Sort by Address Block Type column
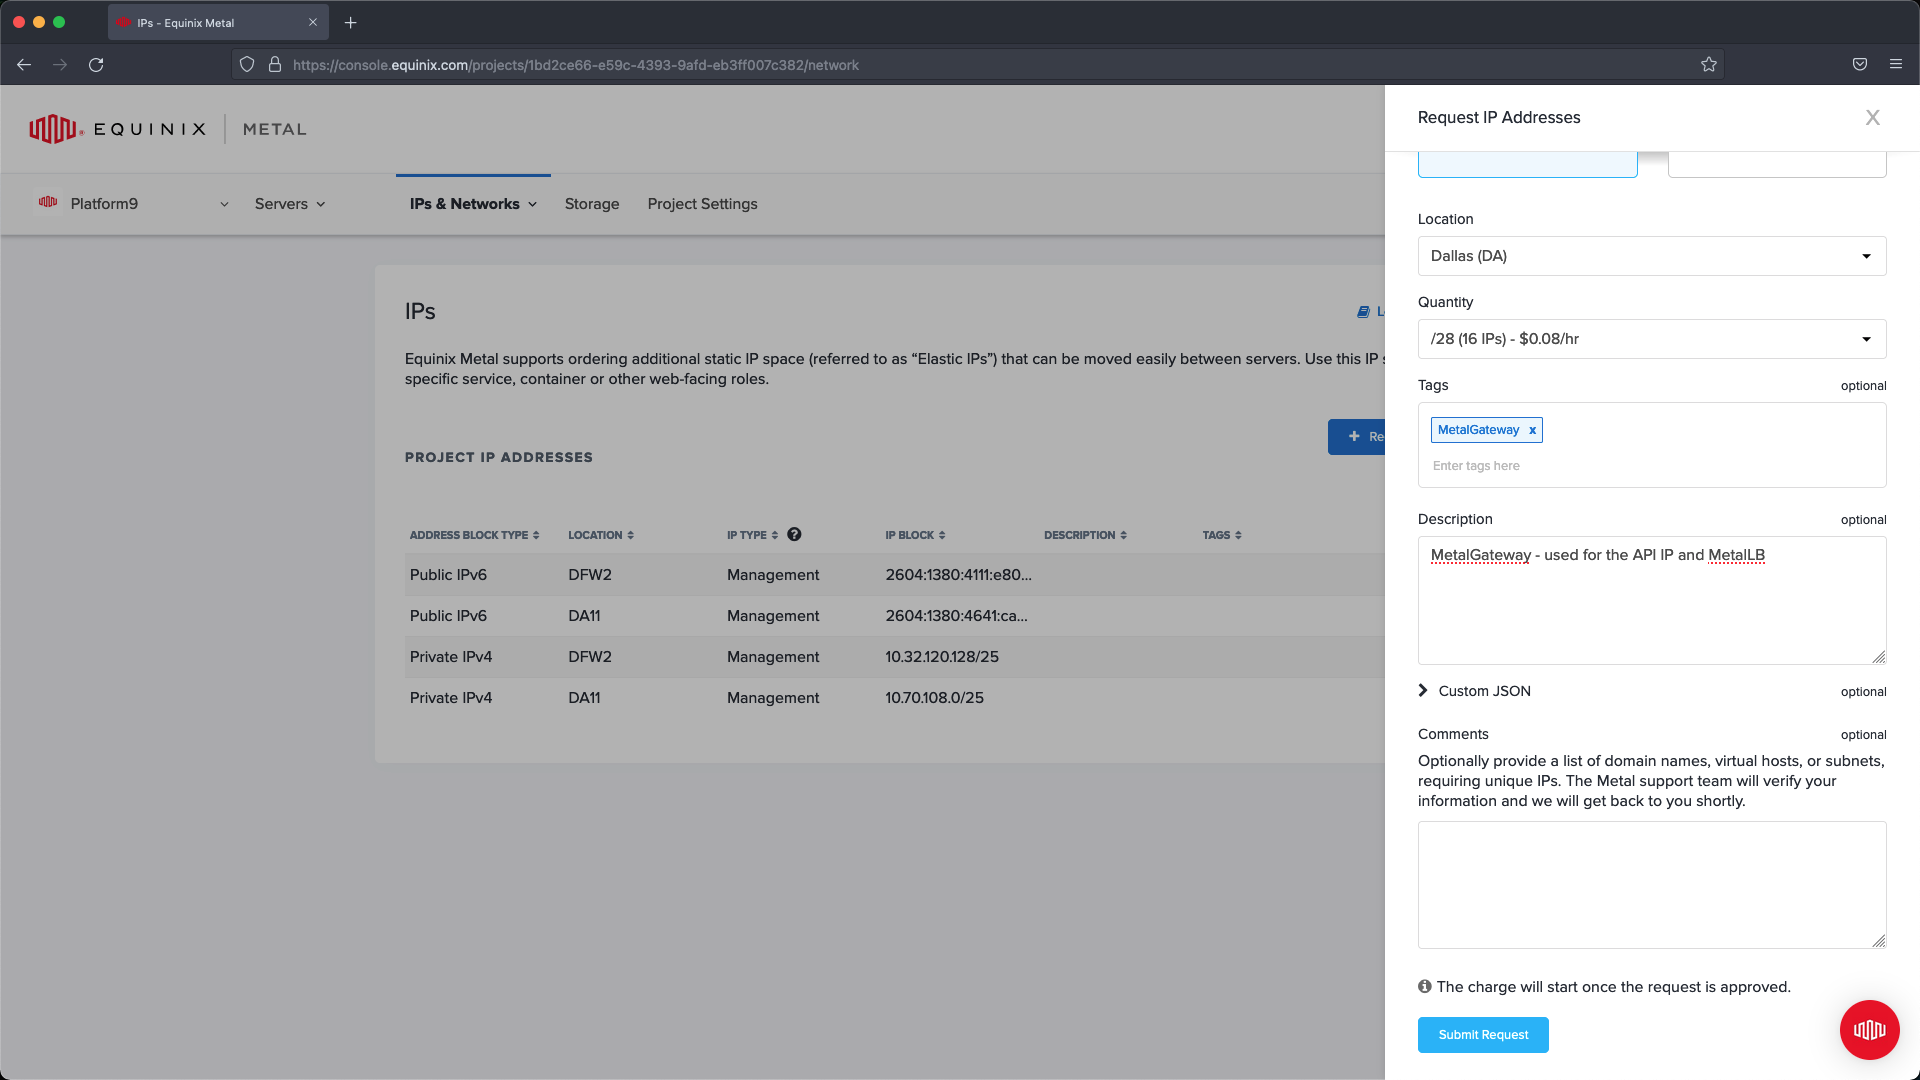Viewport: 1920px width, 1080px height. point(474,535)
